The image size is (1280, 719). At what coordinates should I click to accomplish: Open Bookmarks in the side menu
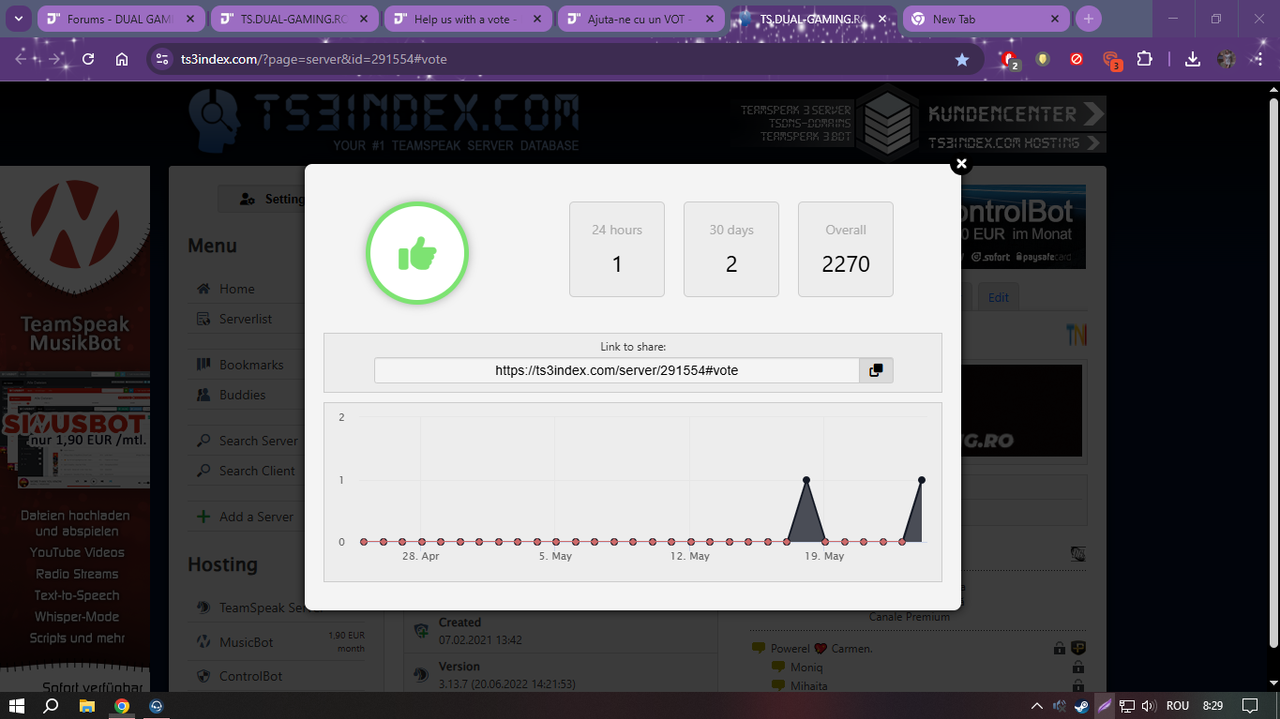(251, 365)
